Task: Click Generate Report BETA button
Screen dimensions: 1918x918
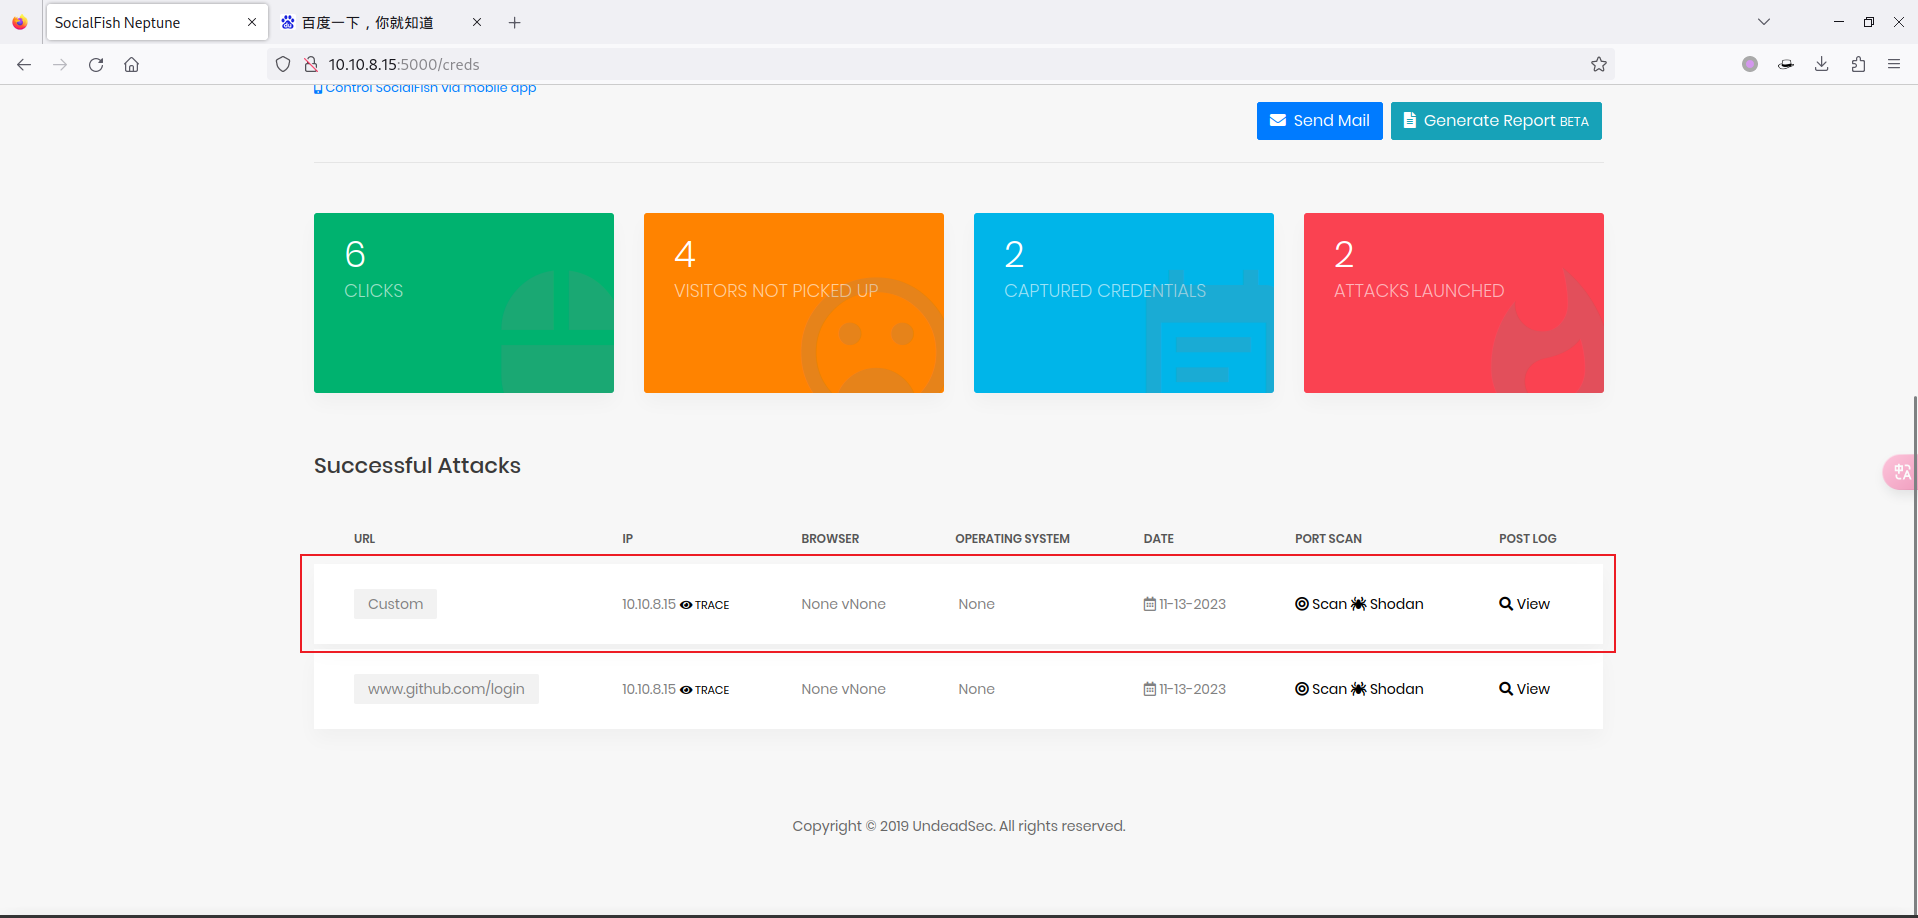Action: click(1496, 121)
